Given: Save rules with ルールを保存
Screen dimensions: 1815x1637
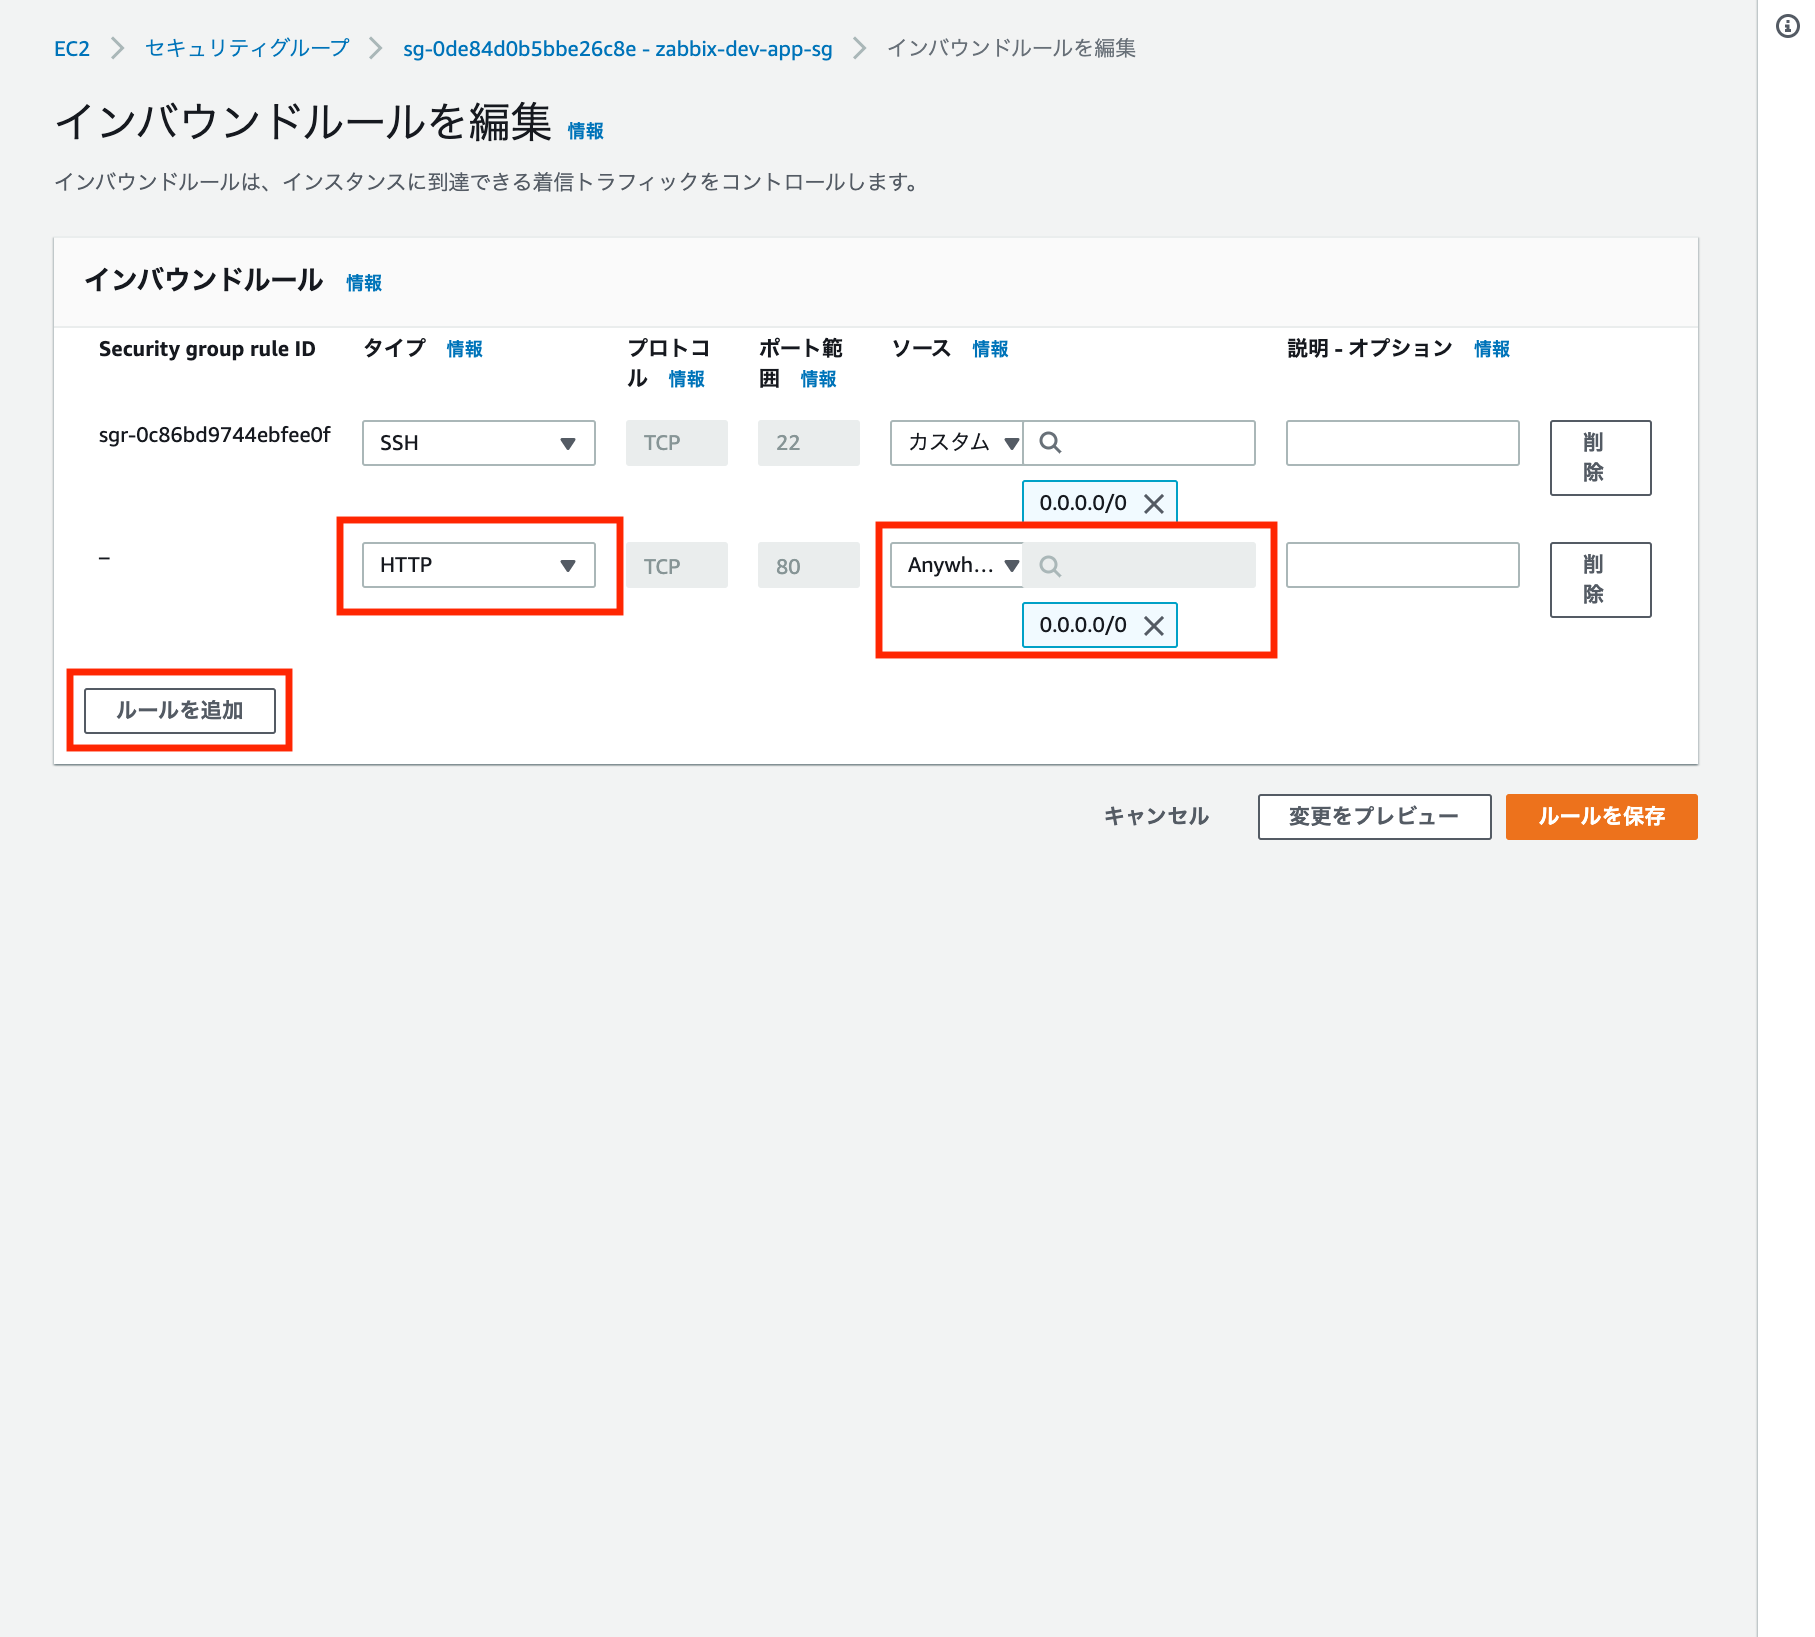Looking at the screenshot, I should (x=1600, y=817).
